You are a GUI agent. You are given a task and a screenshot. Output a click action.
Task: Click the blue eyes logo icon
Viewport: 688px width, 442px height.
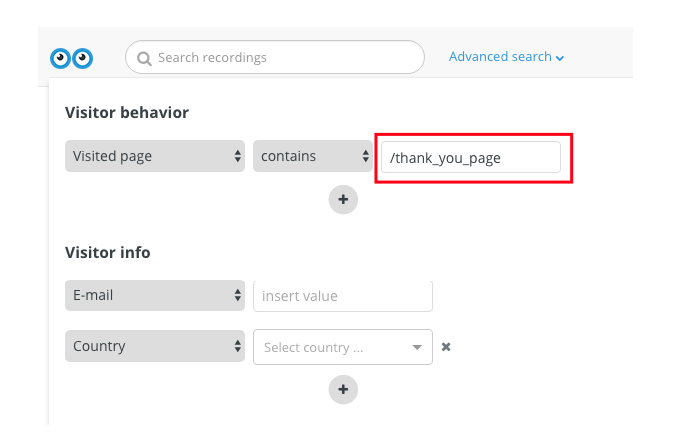click(x=72, y=58)
